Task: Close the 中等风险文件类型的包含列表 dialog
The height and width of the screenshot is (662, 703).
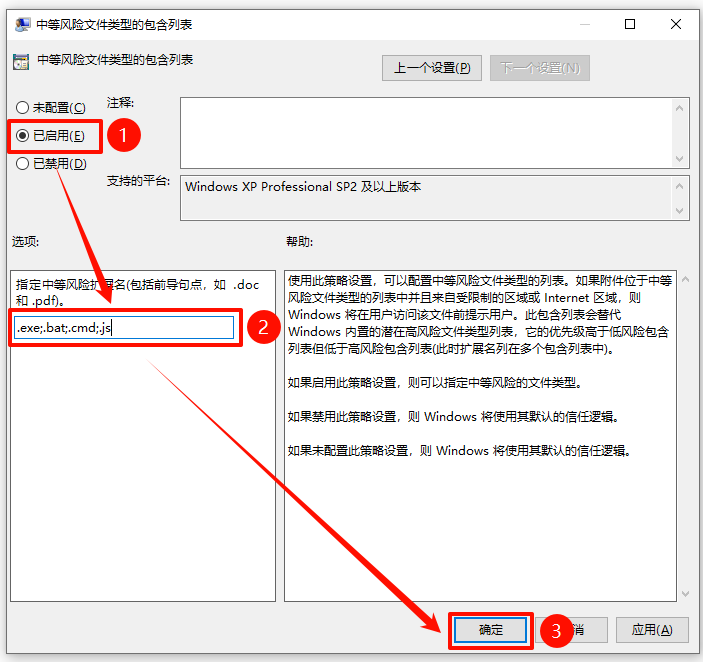Action: coord(676,24)
